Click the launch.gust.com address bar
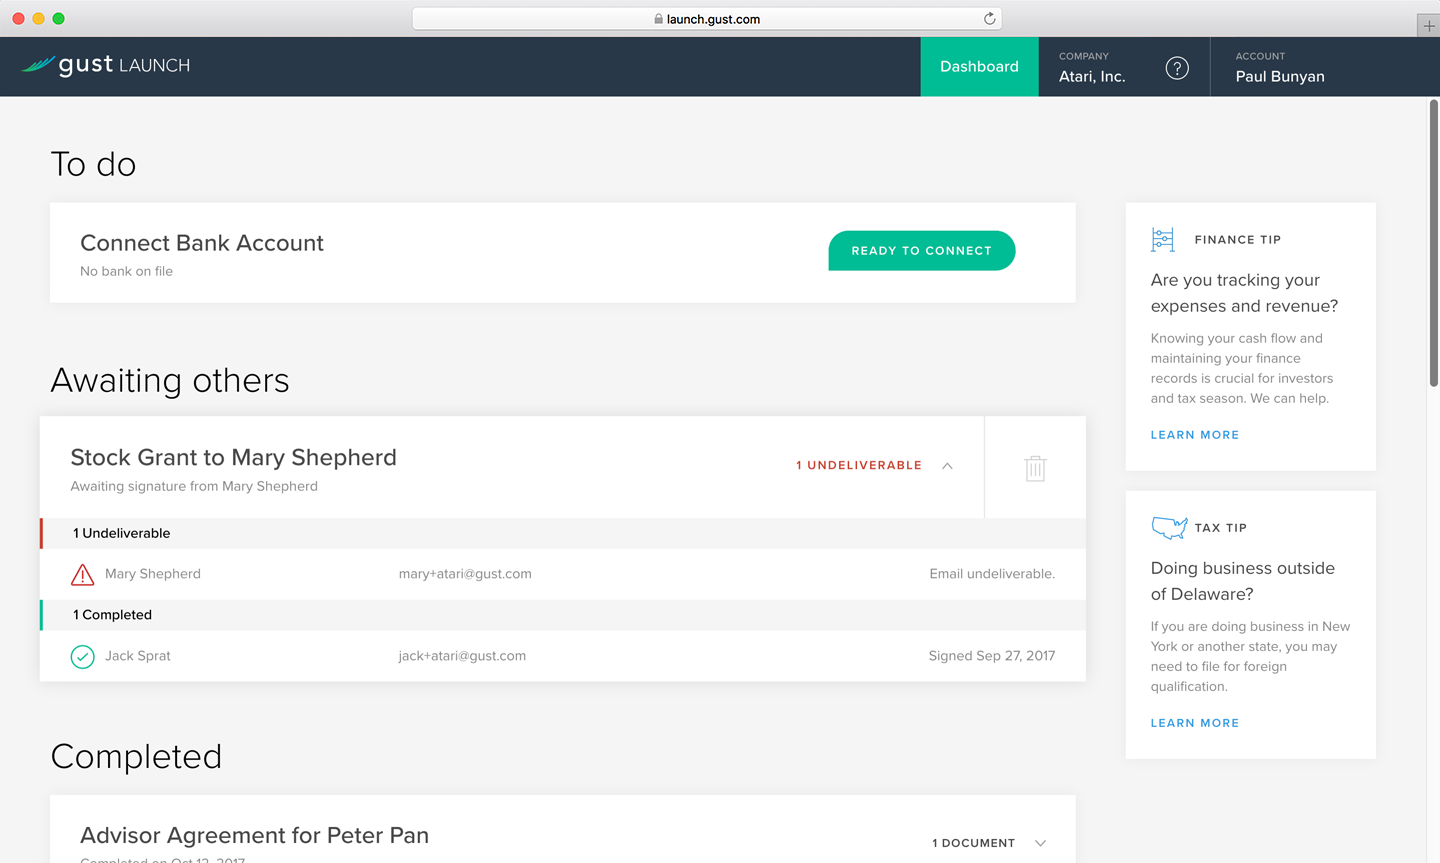Image resolution: width=1440 pixels, height=863 pixels. click(x=706, y=19)
